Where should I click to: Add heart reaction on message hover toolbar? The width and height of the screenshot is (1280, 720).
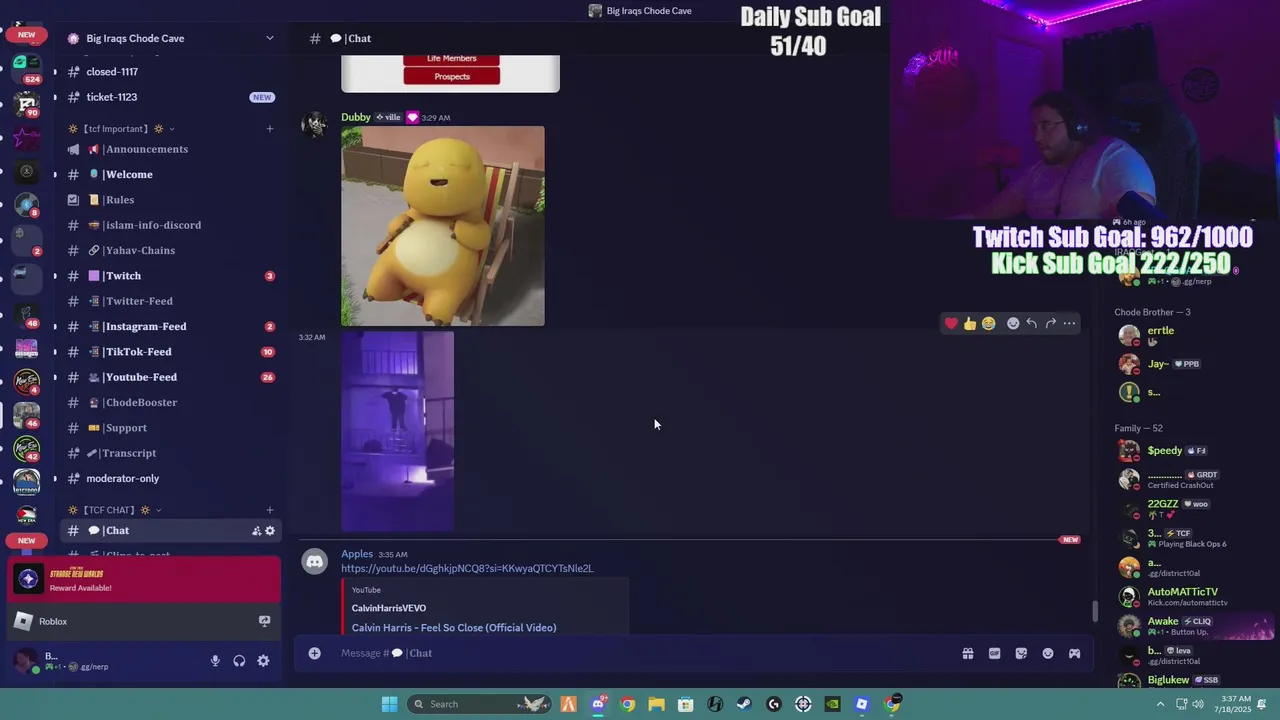click(951, 323)
